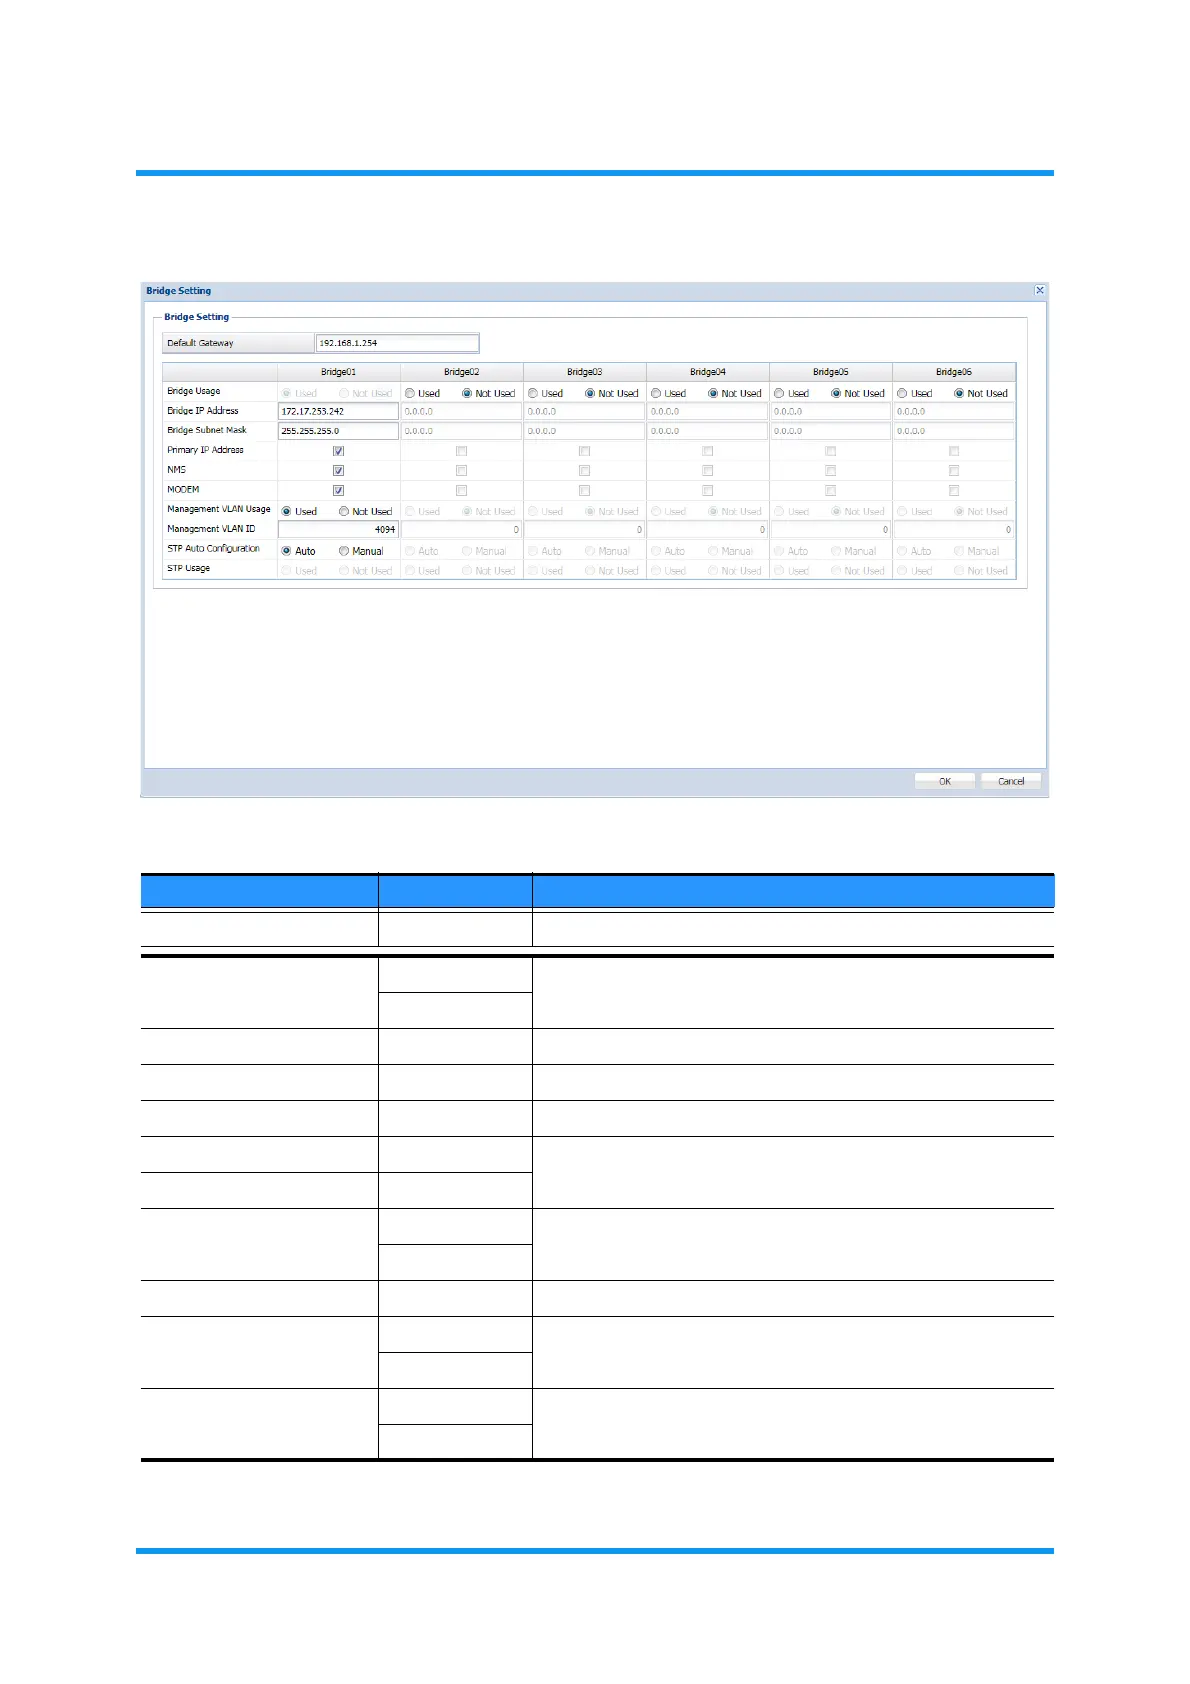Click Bridge02 Primary IP Address checkbox

click(x=461, y=451)
